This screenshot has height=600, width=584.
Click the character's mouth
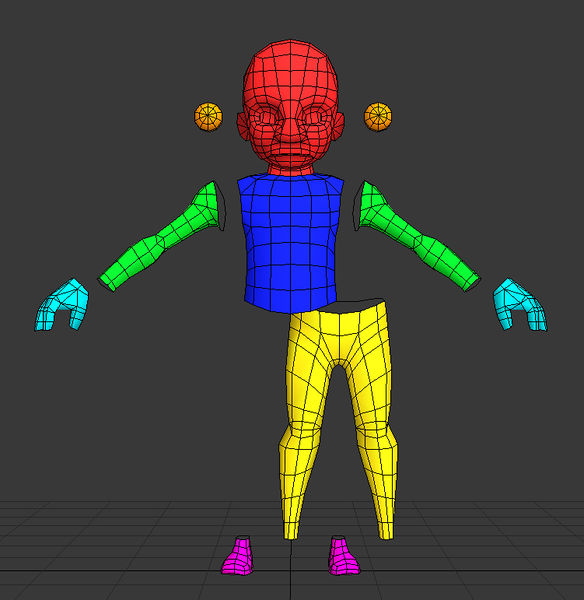(x=290, y=154)
